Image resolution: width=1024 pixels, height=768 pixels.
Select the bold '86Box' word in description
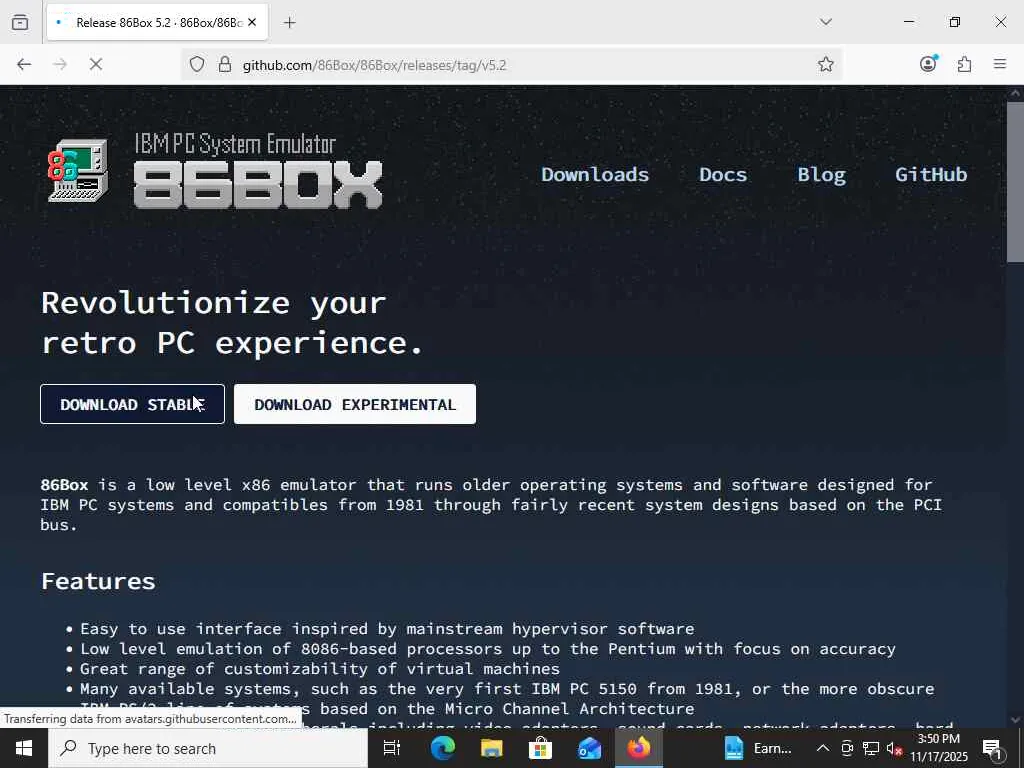[64, 485]
